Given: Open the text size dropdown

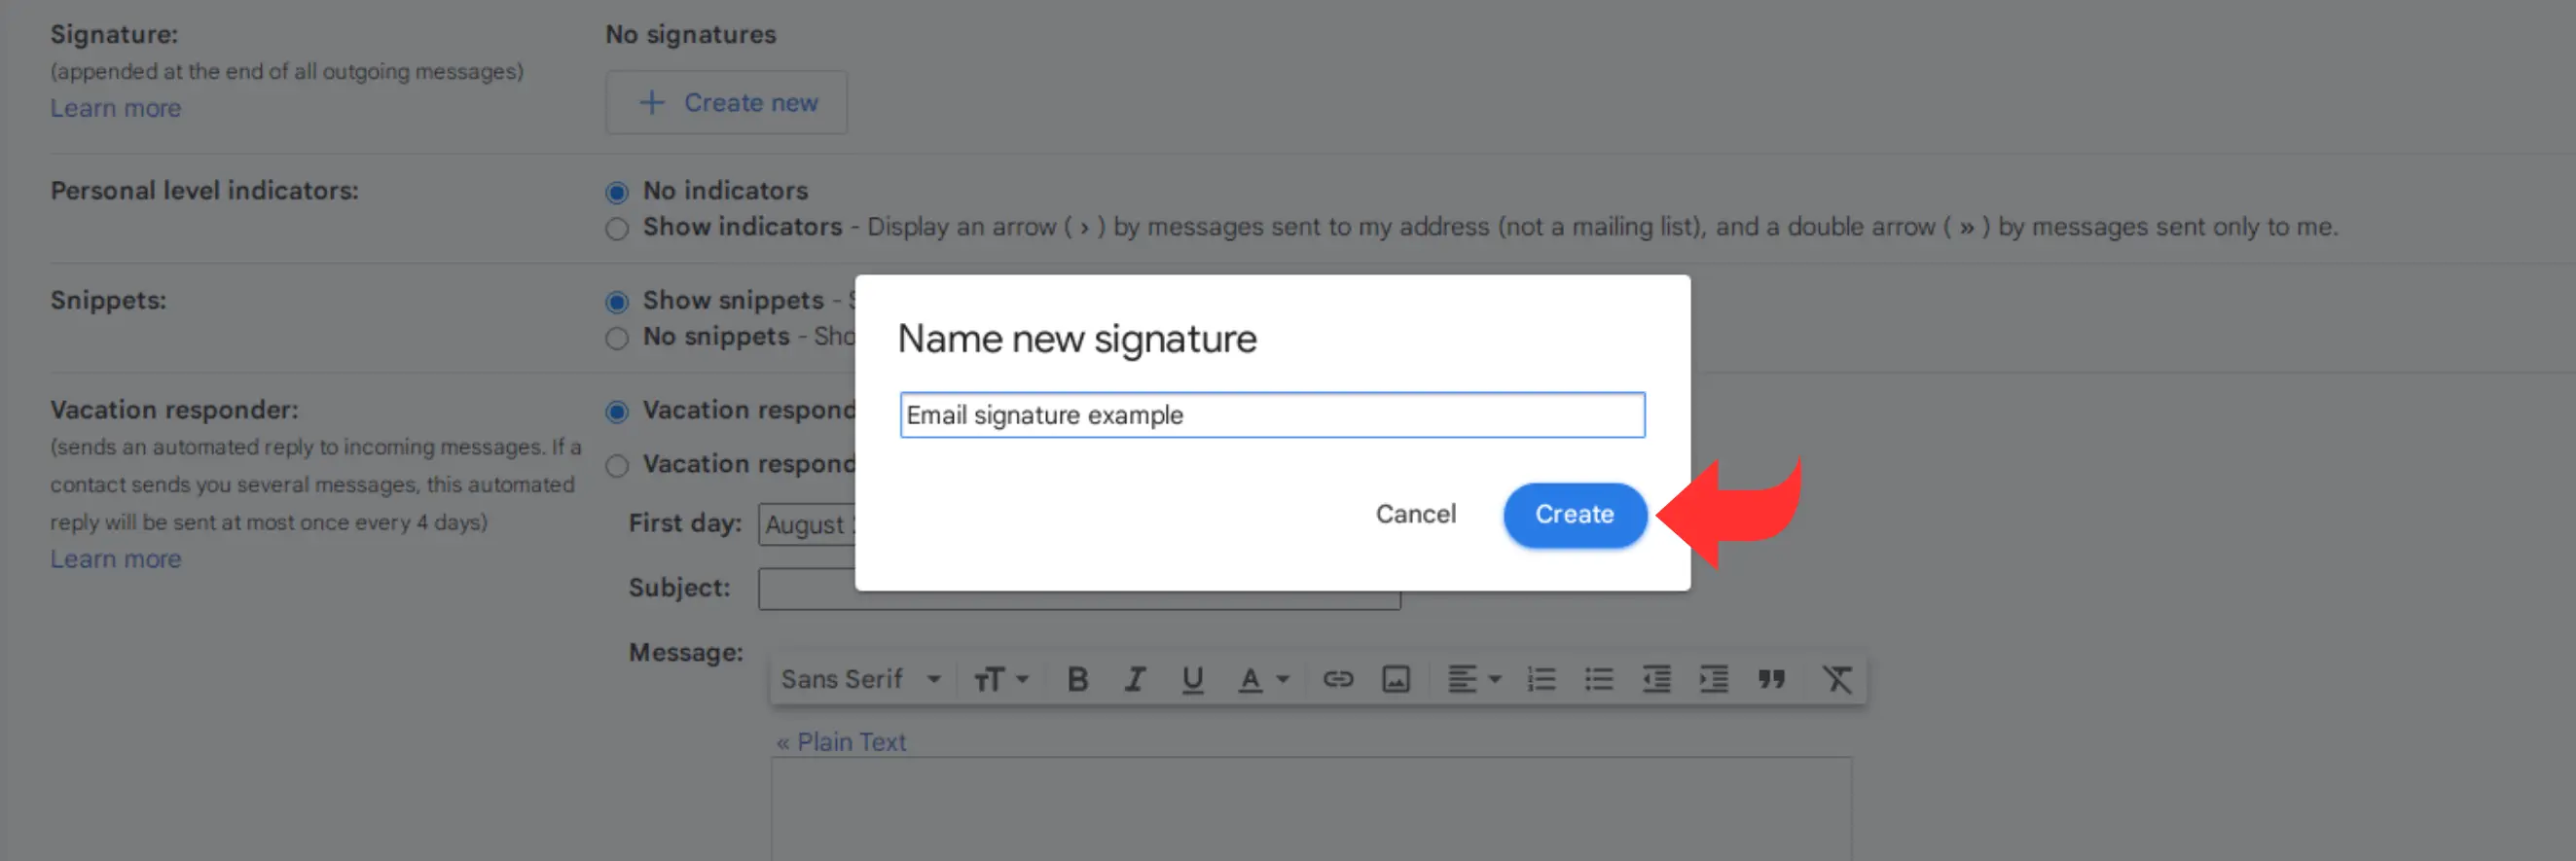Looking at the screenshot, I should [1001, 679].
